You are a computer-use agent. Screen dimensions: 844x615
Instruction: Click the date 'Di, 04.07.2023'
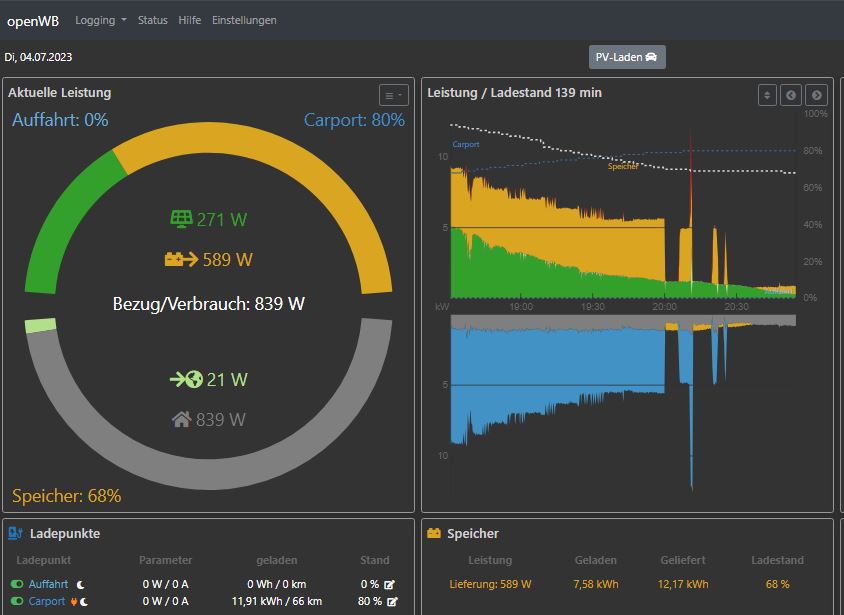38,57
